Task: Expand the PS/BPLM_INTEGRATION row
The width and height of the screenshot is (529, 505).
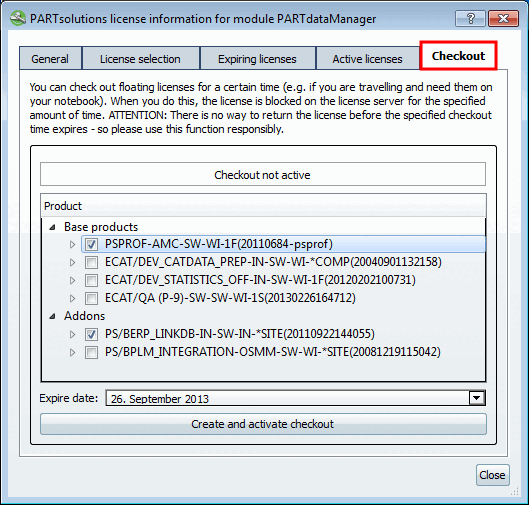Action: (72, 353)
